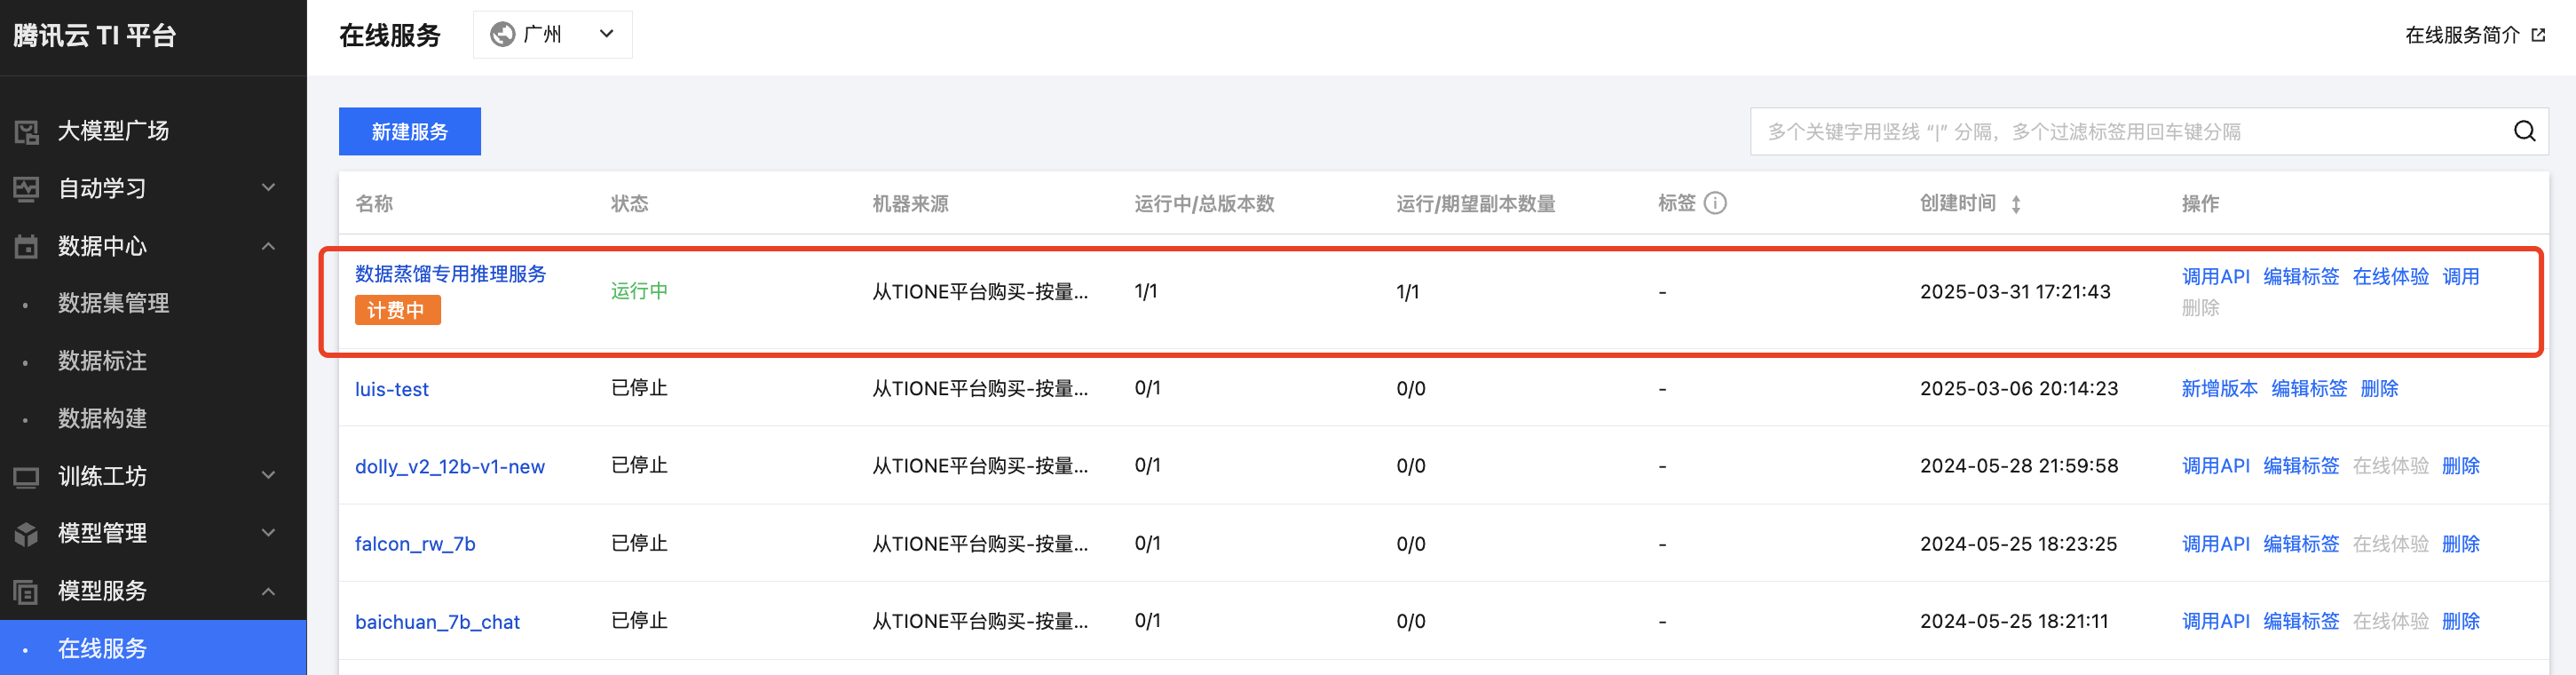Image resolution: width=2576 pixels, height=675 pixels.
Task: Click the 模型管理 cube icon
Action: pos(26,534)
